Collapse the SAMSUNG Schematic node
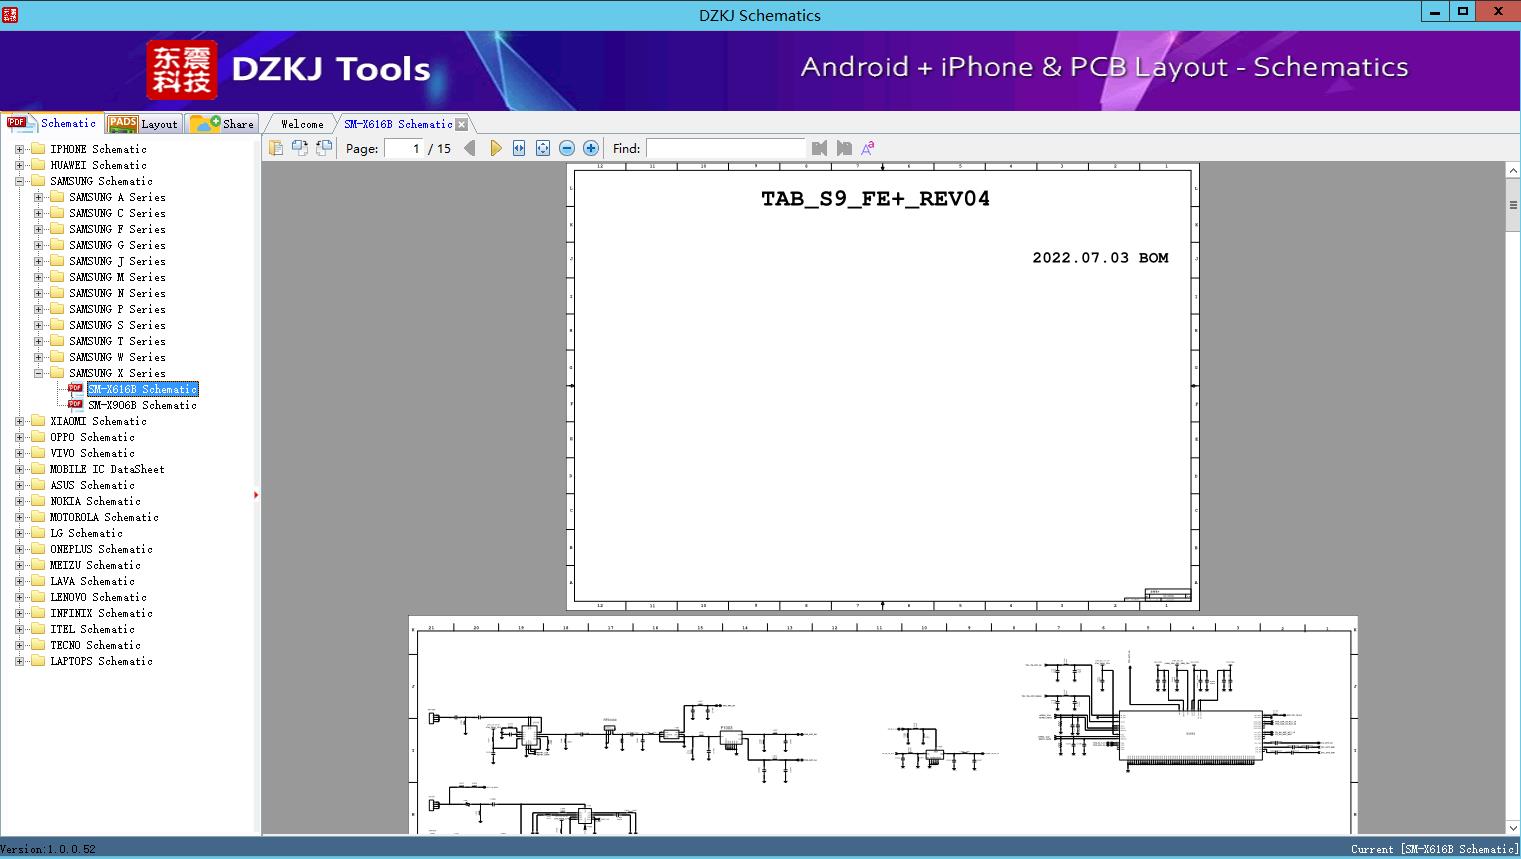The width and height of the screenshot is (1521, 859). [x=19, y=181]
